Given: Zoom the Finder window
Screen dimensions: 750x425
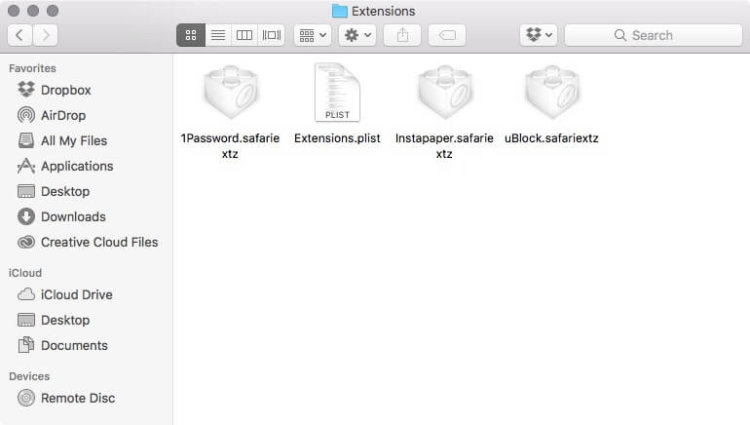Looking at the screenshot, I should point(53,11).
